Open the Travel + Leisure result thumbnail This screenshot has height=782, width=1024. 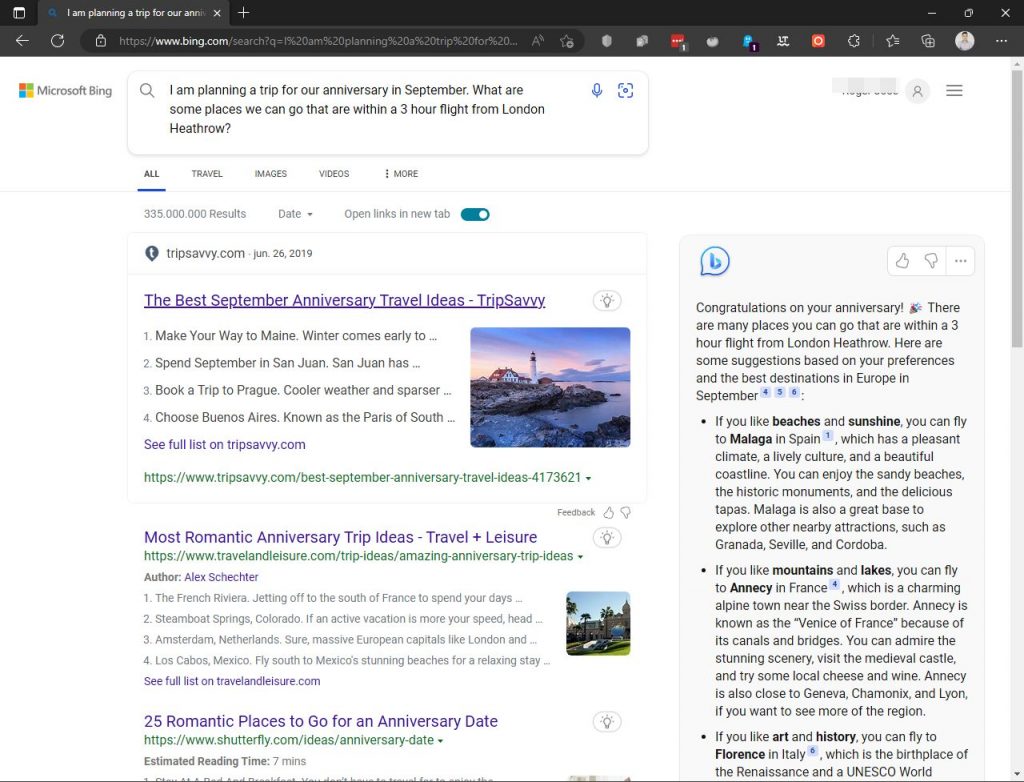pyautogui.click(x=598, y=624)
